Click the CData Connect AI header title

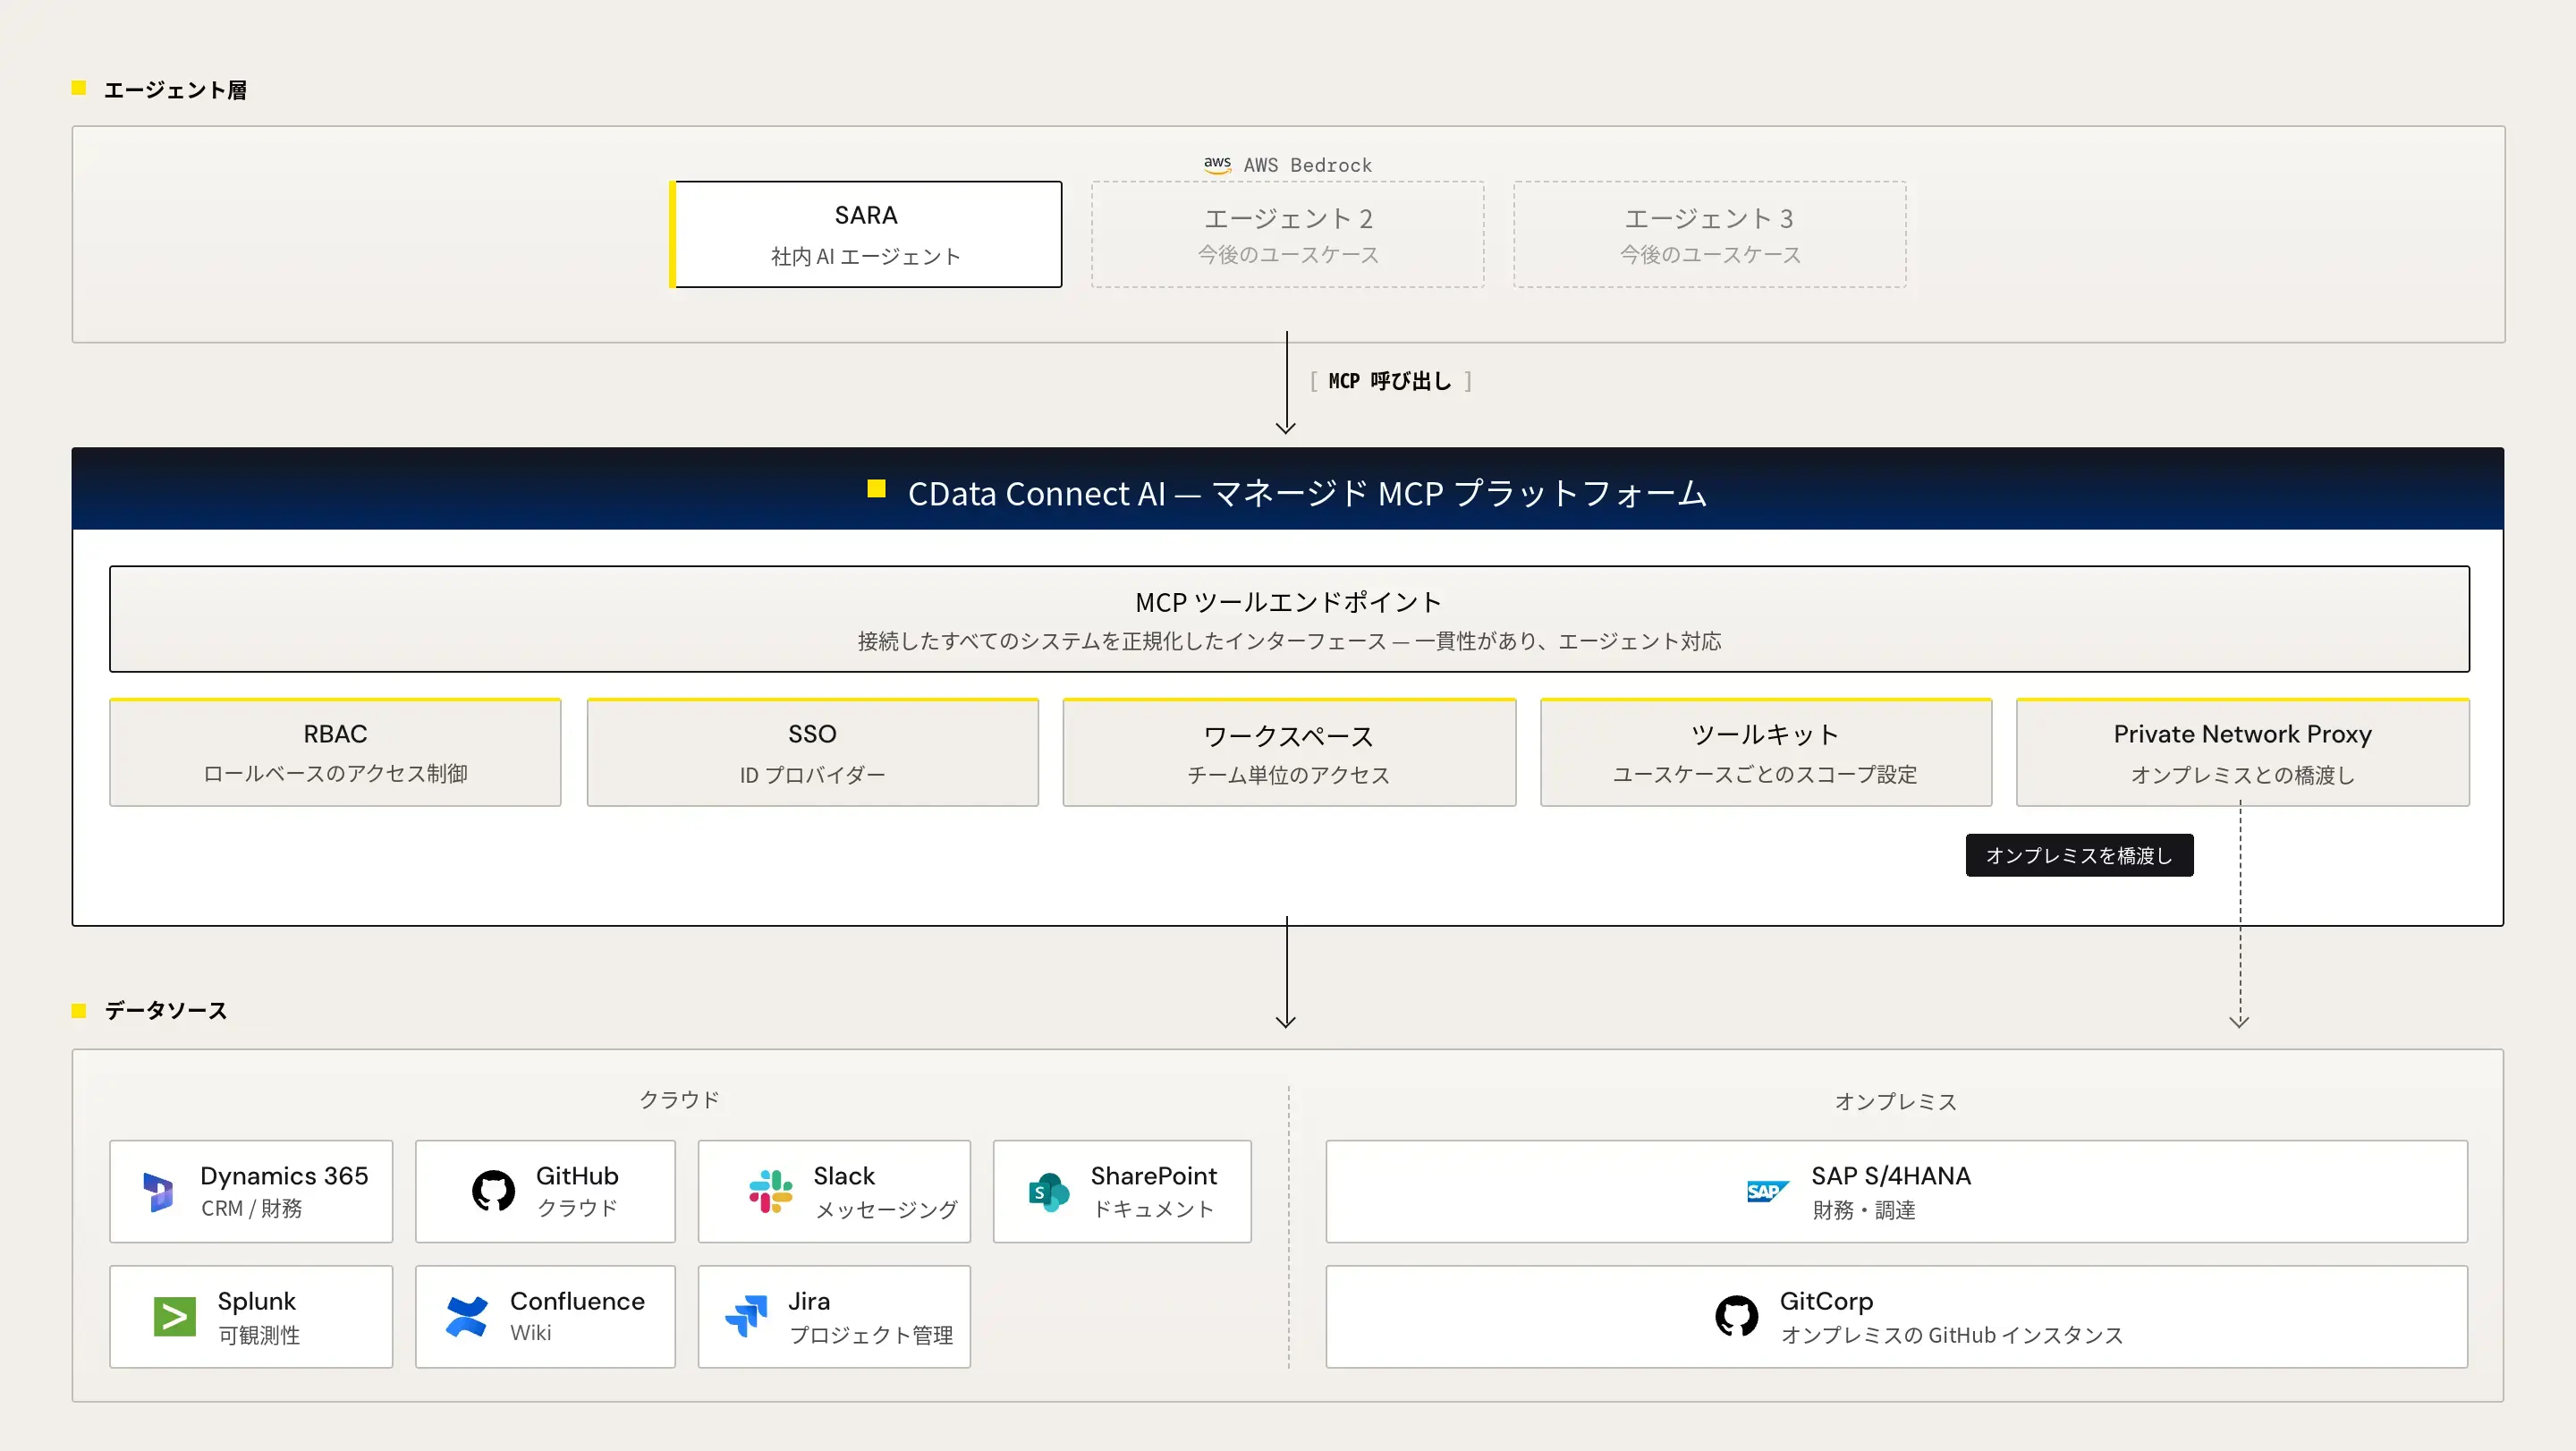coord(1306,493)
